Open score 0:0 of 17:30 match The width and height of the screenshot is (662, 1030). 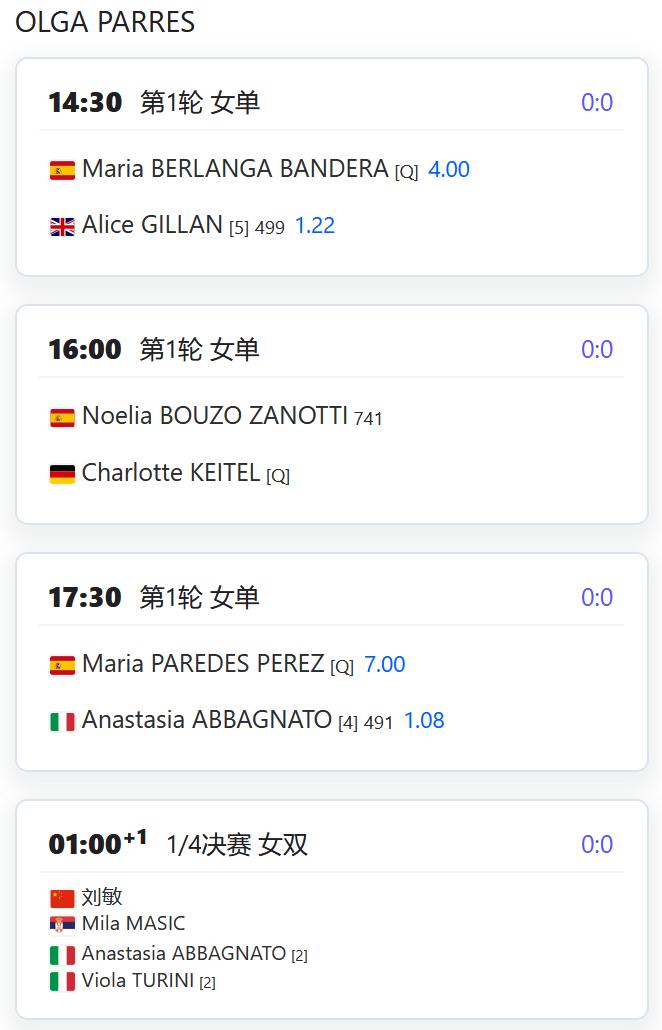coord(597,597)
